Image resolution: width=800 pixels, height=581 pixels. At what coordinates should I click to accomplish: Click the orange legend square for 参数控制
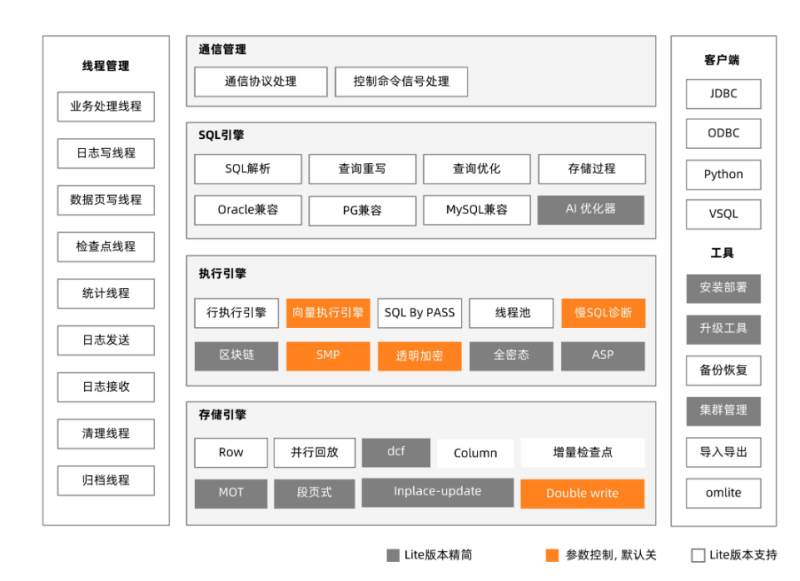552,555
